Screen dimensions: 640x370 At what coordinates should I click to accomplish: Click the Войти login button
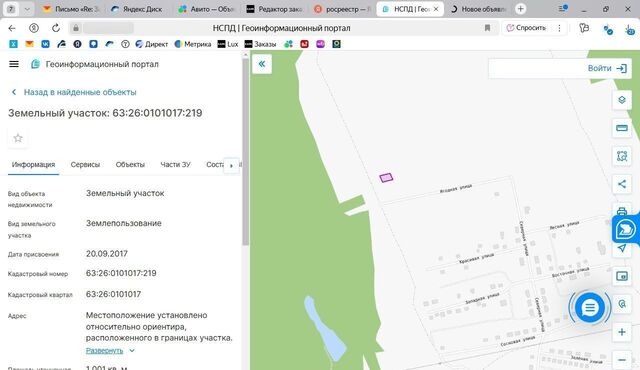607,68
